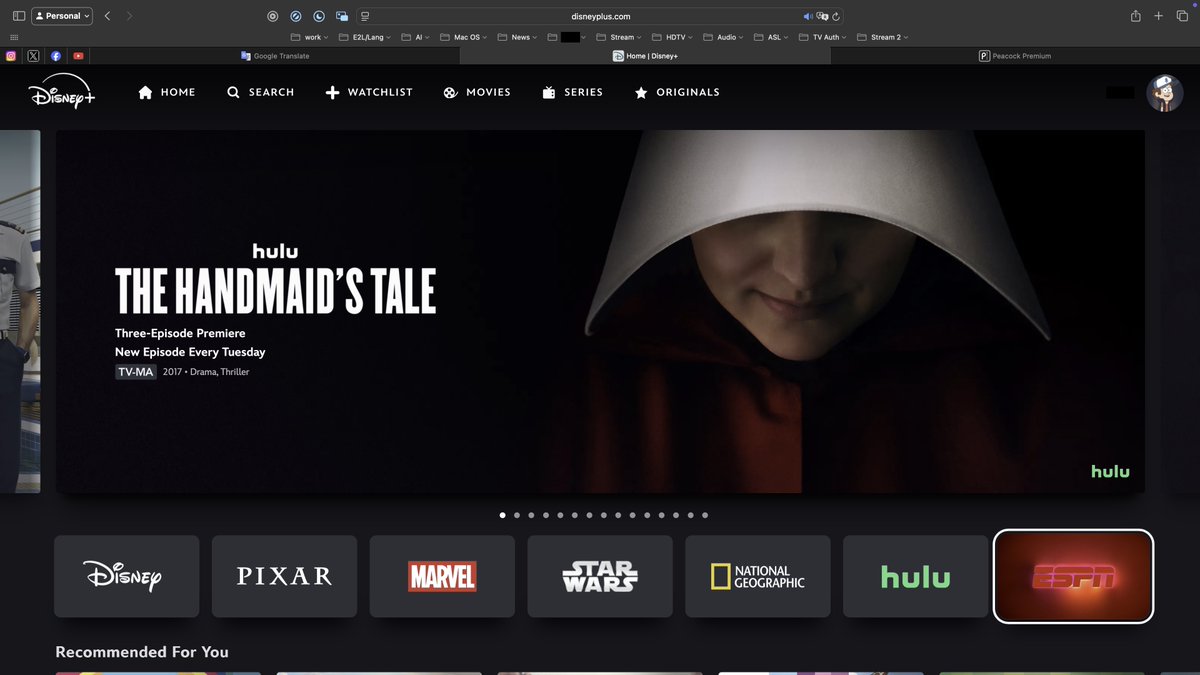Open the Star Wars brand tile

(600, 576)
